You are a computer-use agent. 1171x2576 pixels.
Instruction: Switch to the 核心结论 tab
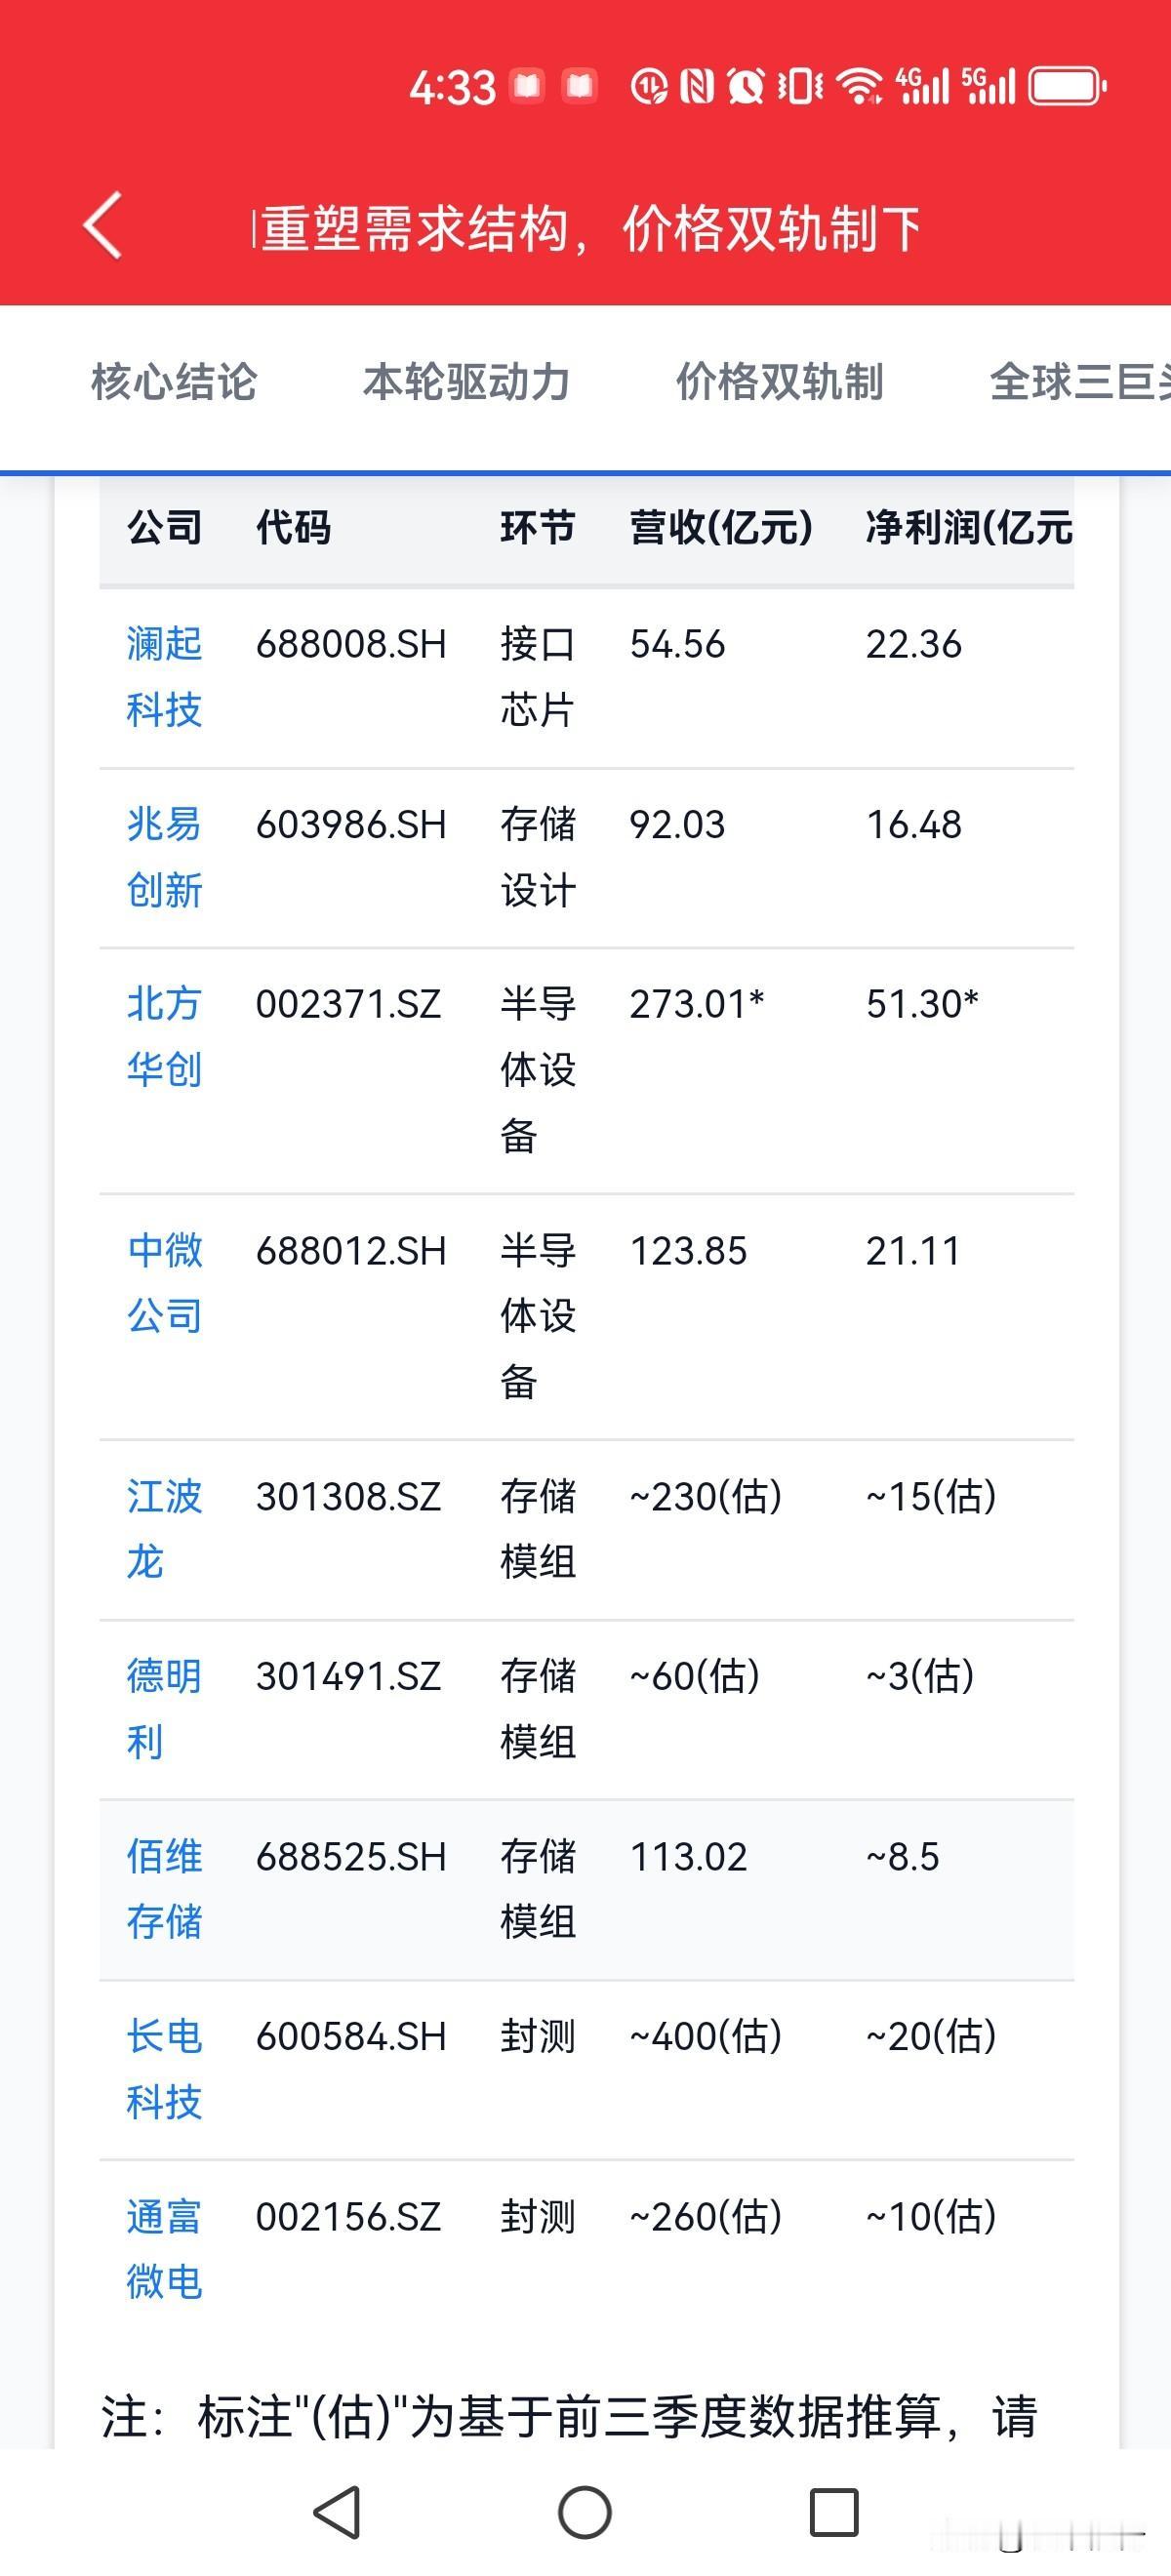174,382
